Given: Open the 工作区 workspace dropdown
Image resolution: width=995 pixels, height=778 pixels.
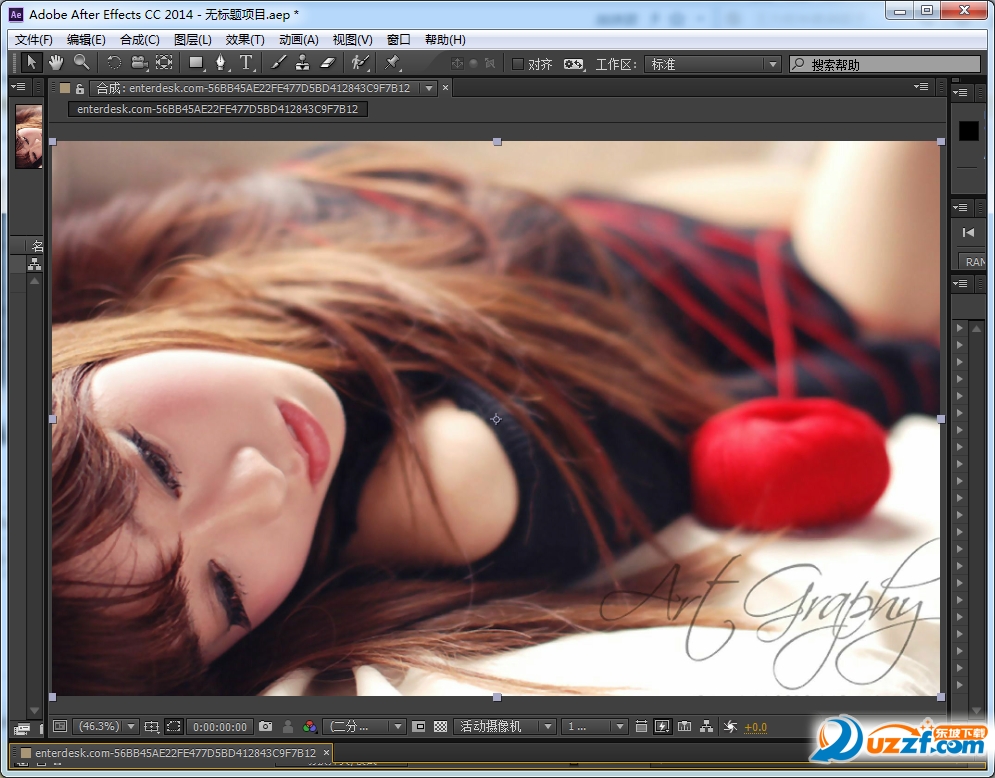Looking at the screenshot, I should coord(712,64).
